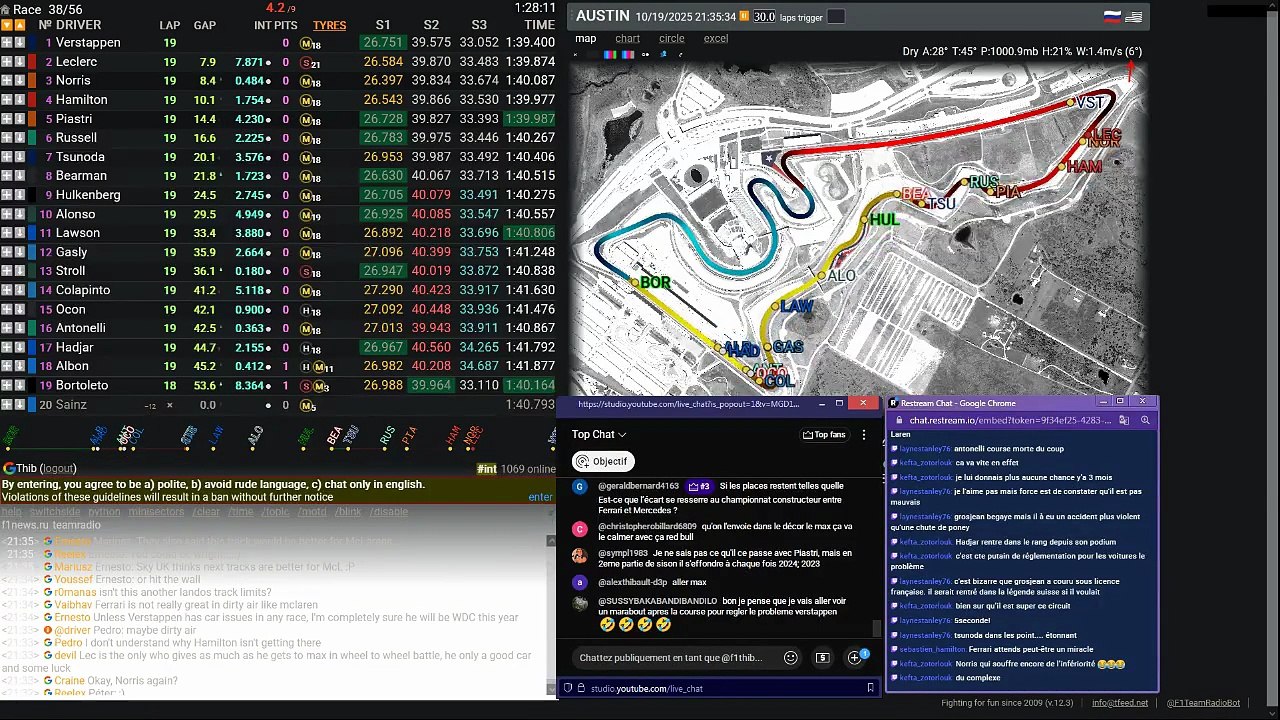1280x720 pixels.
Task: Click the down-arrow icon on Leclerc's row
Action: (19, 62)
